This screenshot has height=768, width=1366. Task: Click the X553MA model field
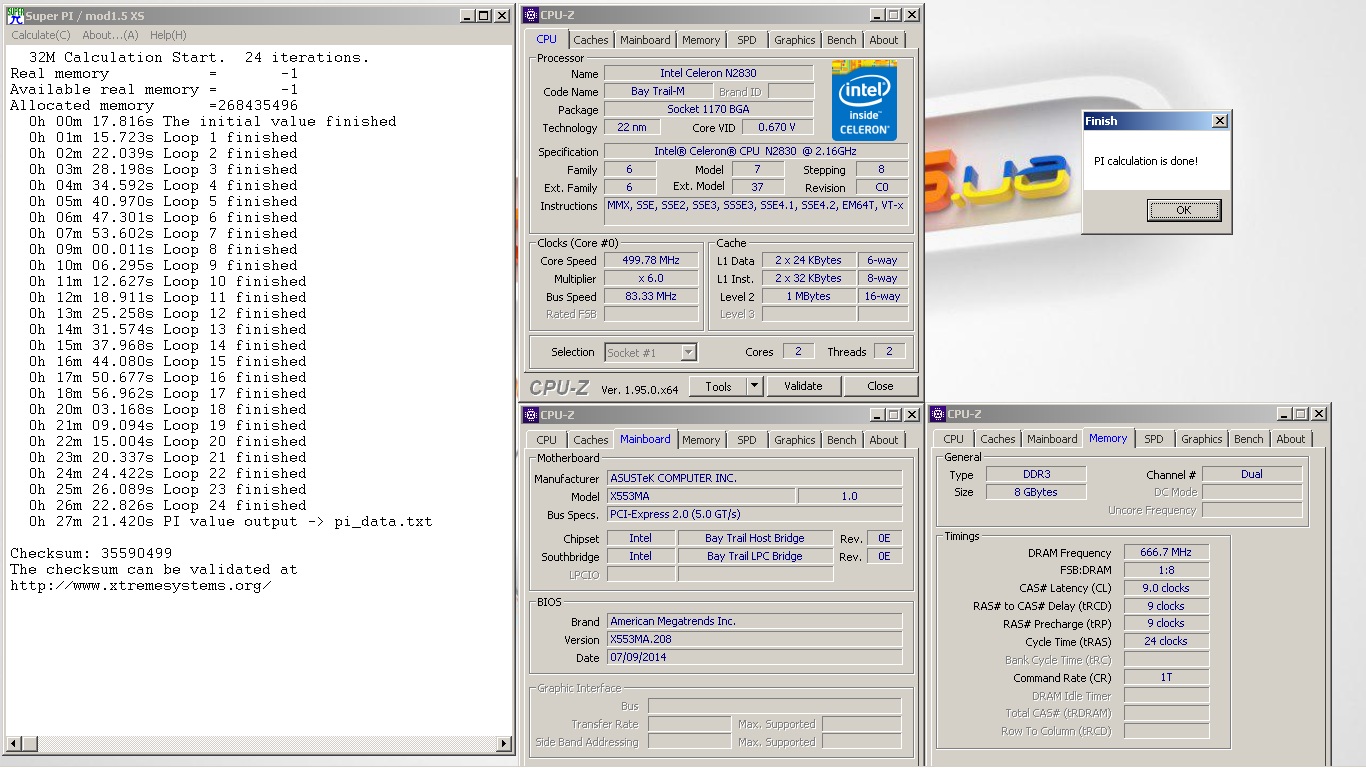tap(700, 496)
